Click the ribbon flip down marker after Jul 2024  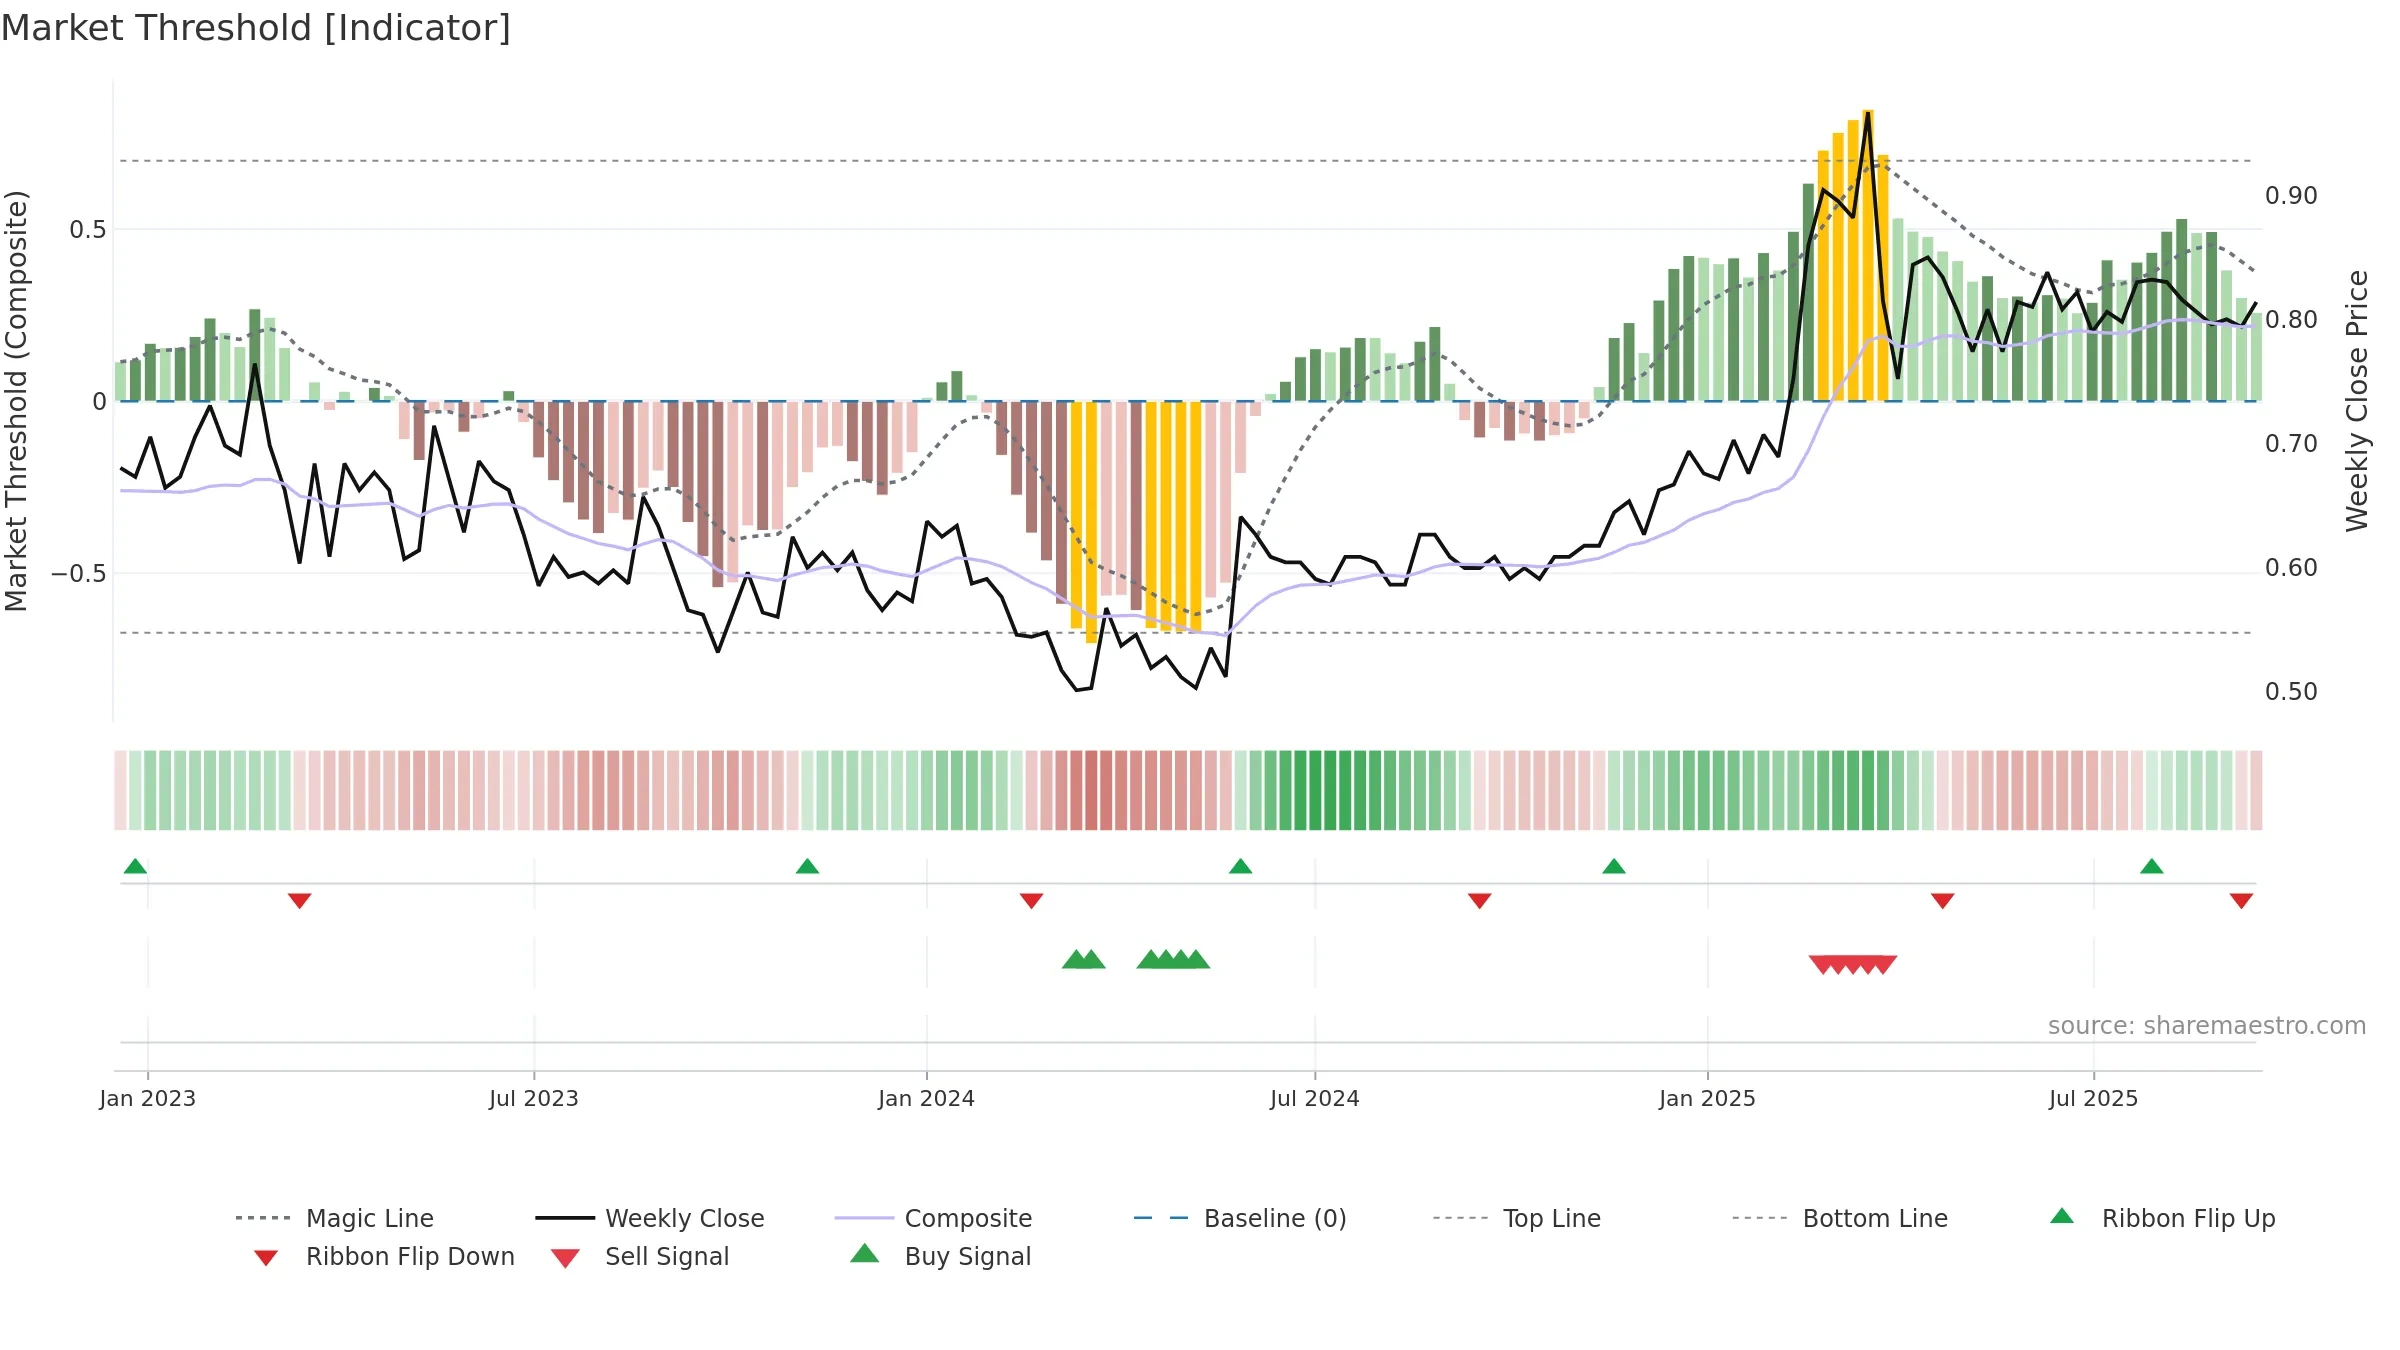click(1479, 901)
